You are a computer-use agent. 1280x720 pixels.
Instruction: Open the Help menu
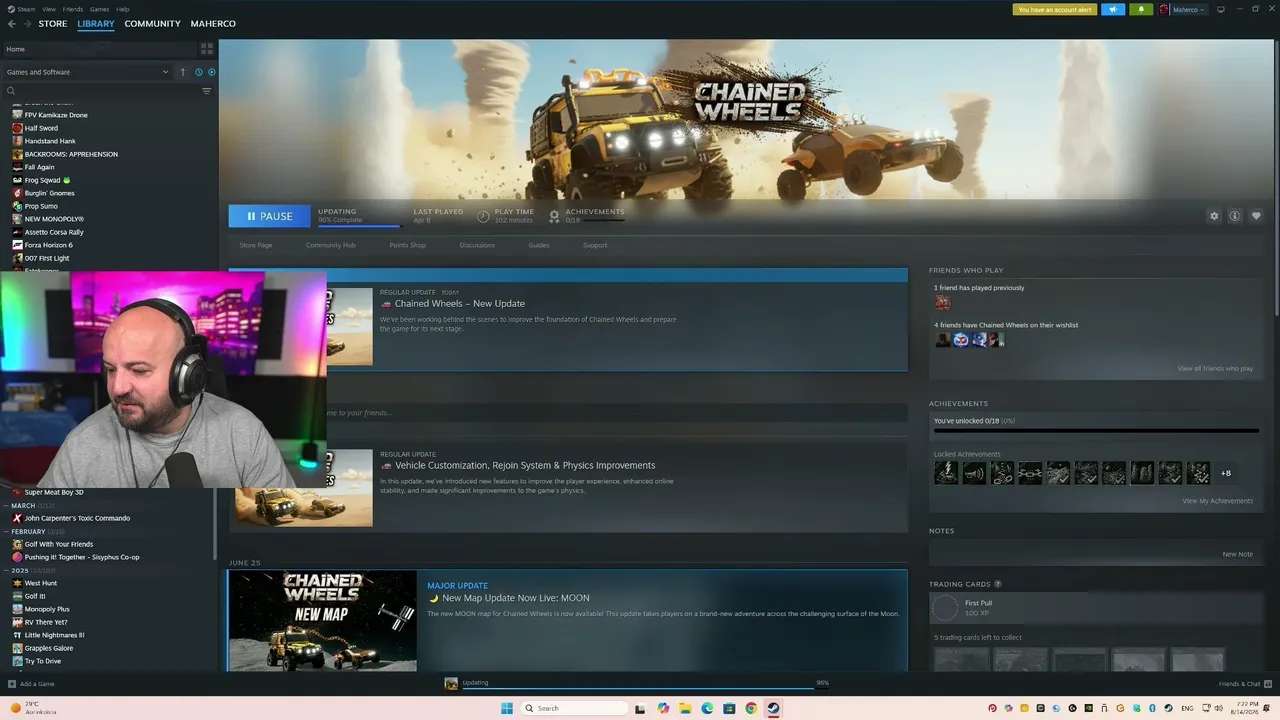point(123,9)
